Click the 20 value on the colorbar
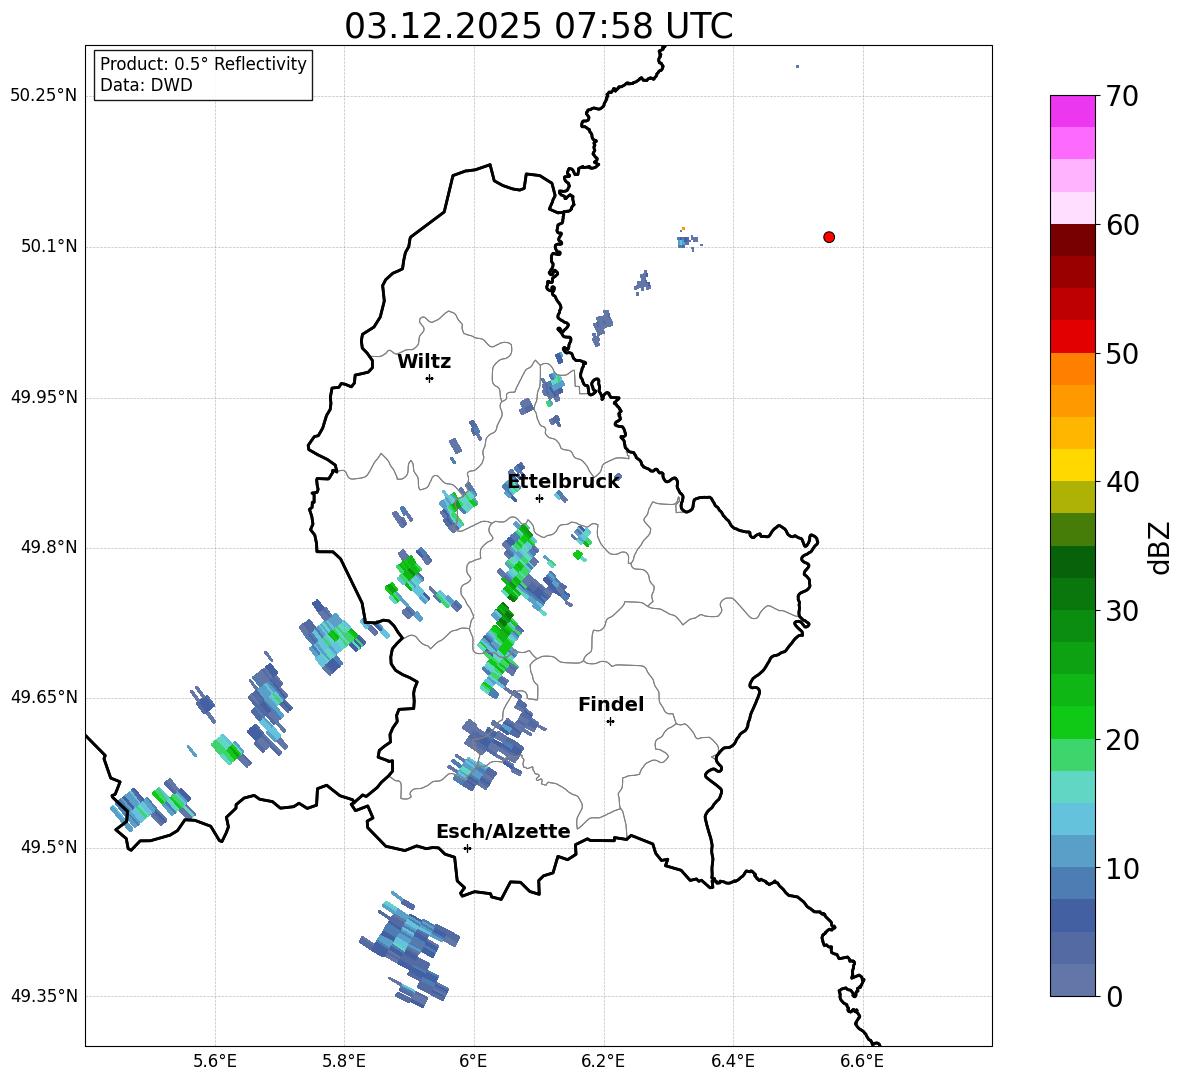This screenshot has width=1184, height=1081. coord(1123,740)
